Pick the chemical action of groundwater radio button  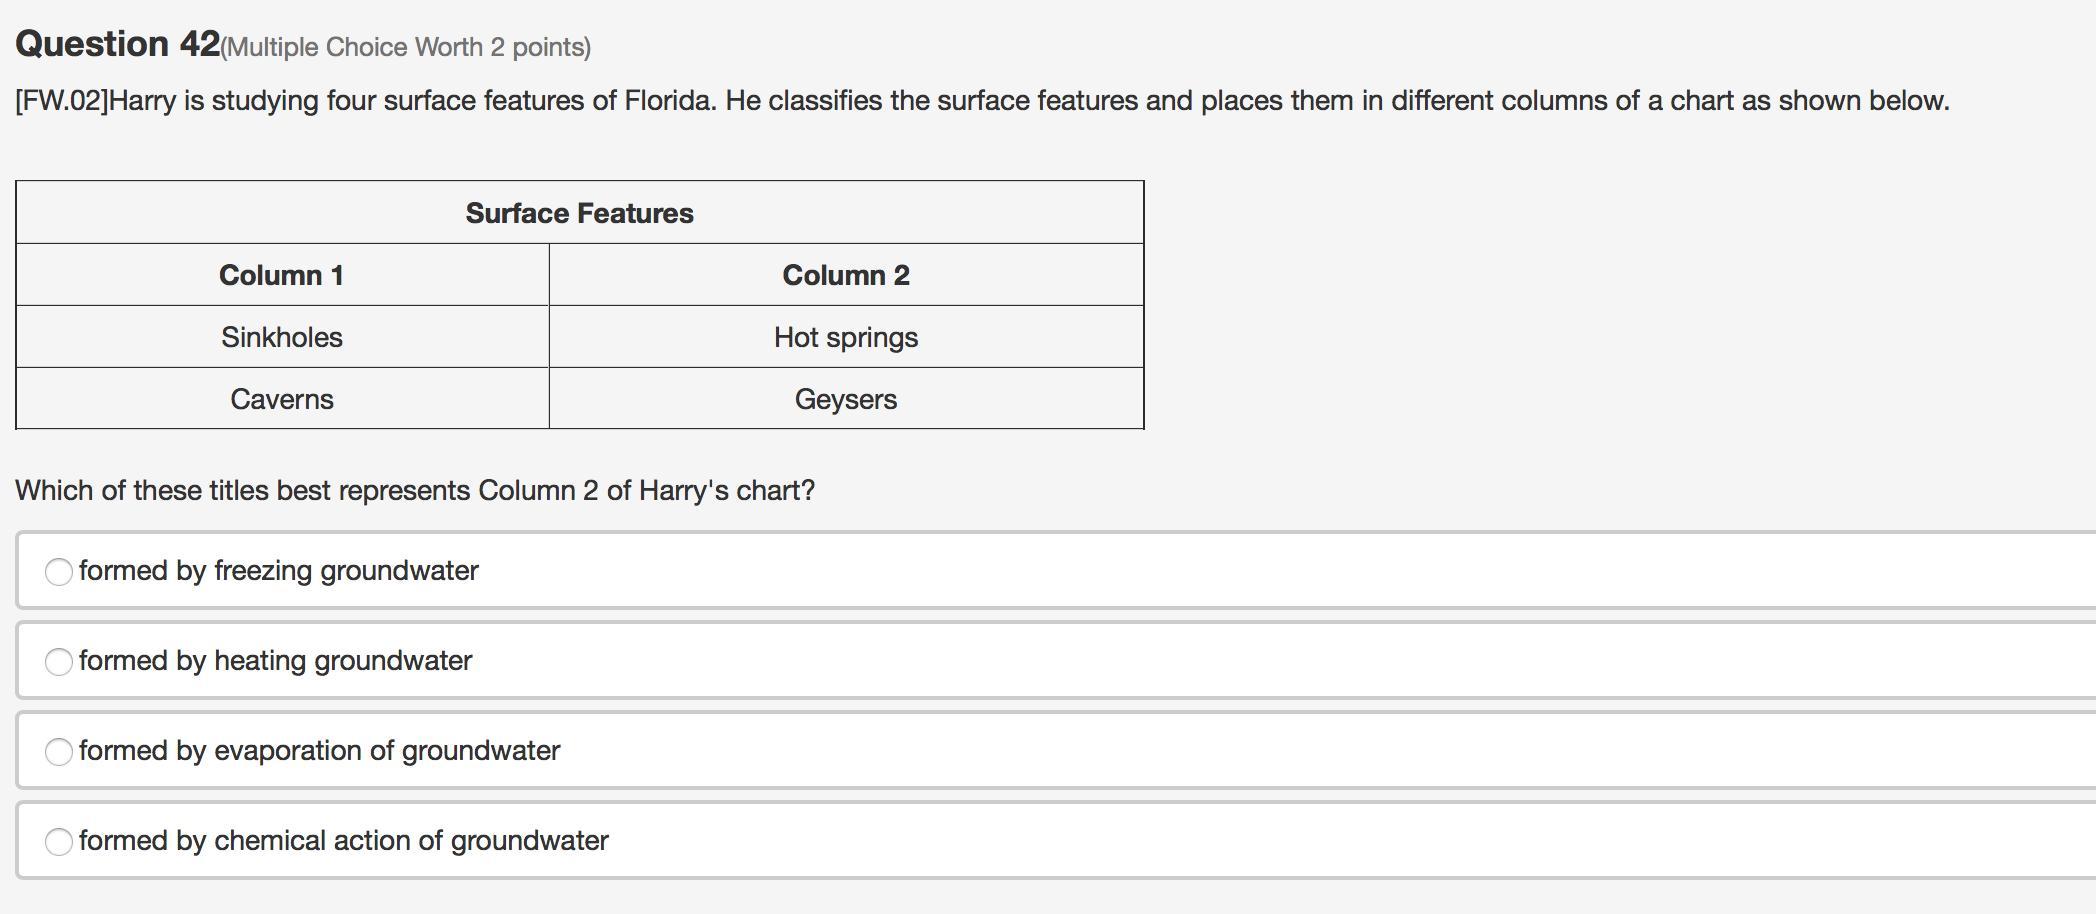[x=59, y=841]
